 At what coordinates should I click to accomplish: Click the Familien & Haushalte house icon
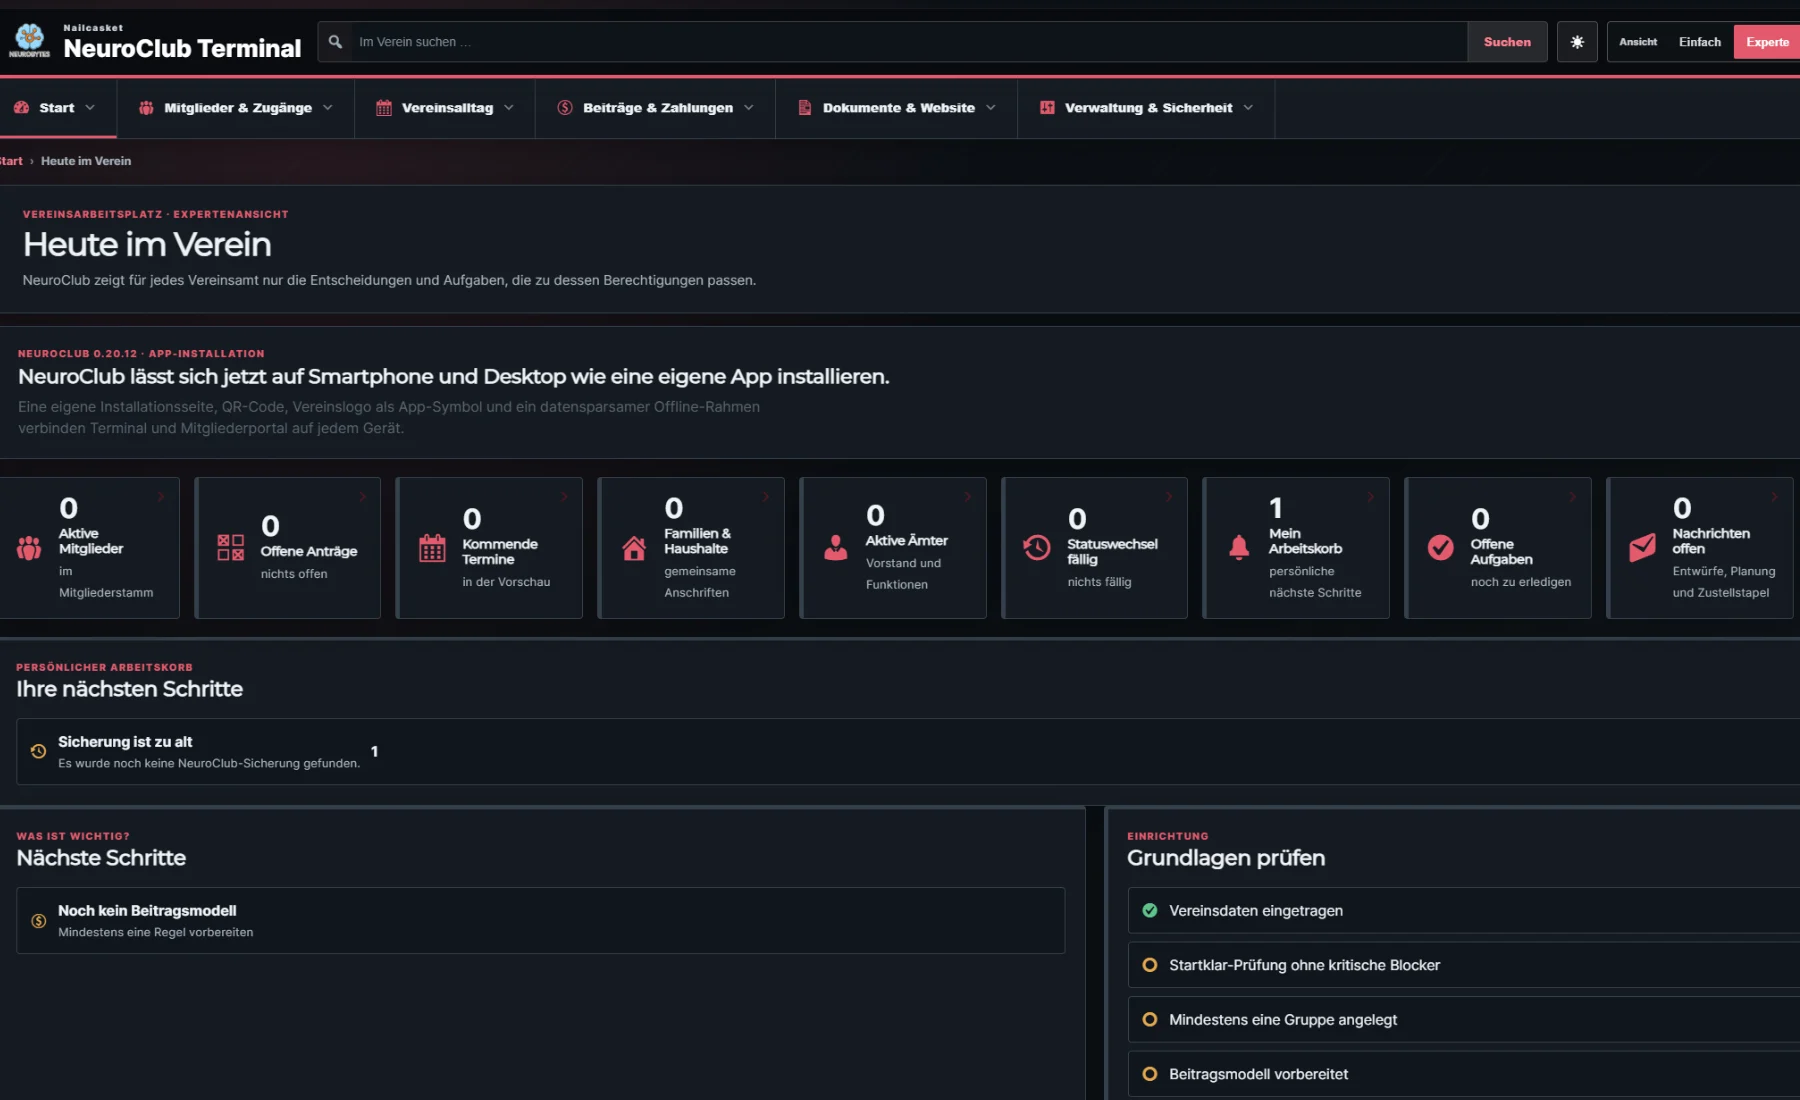point(634,548)
